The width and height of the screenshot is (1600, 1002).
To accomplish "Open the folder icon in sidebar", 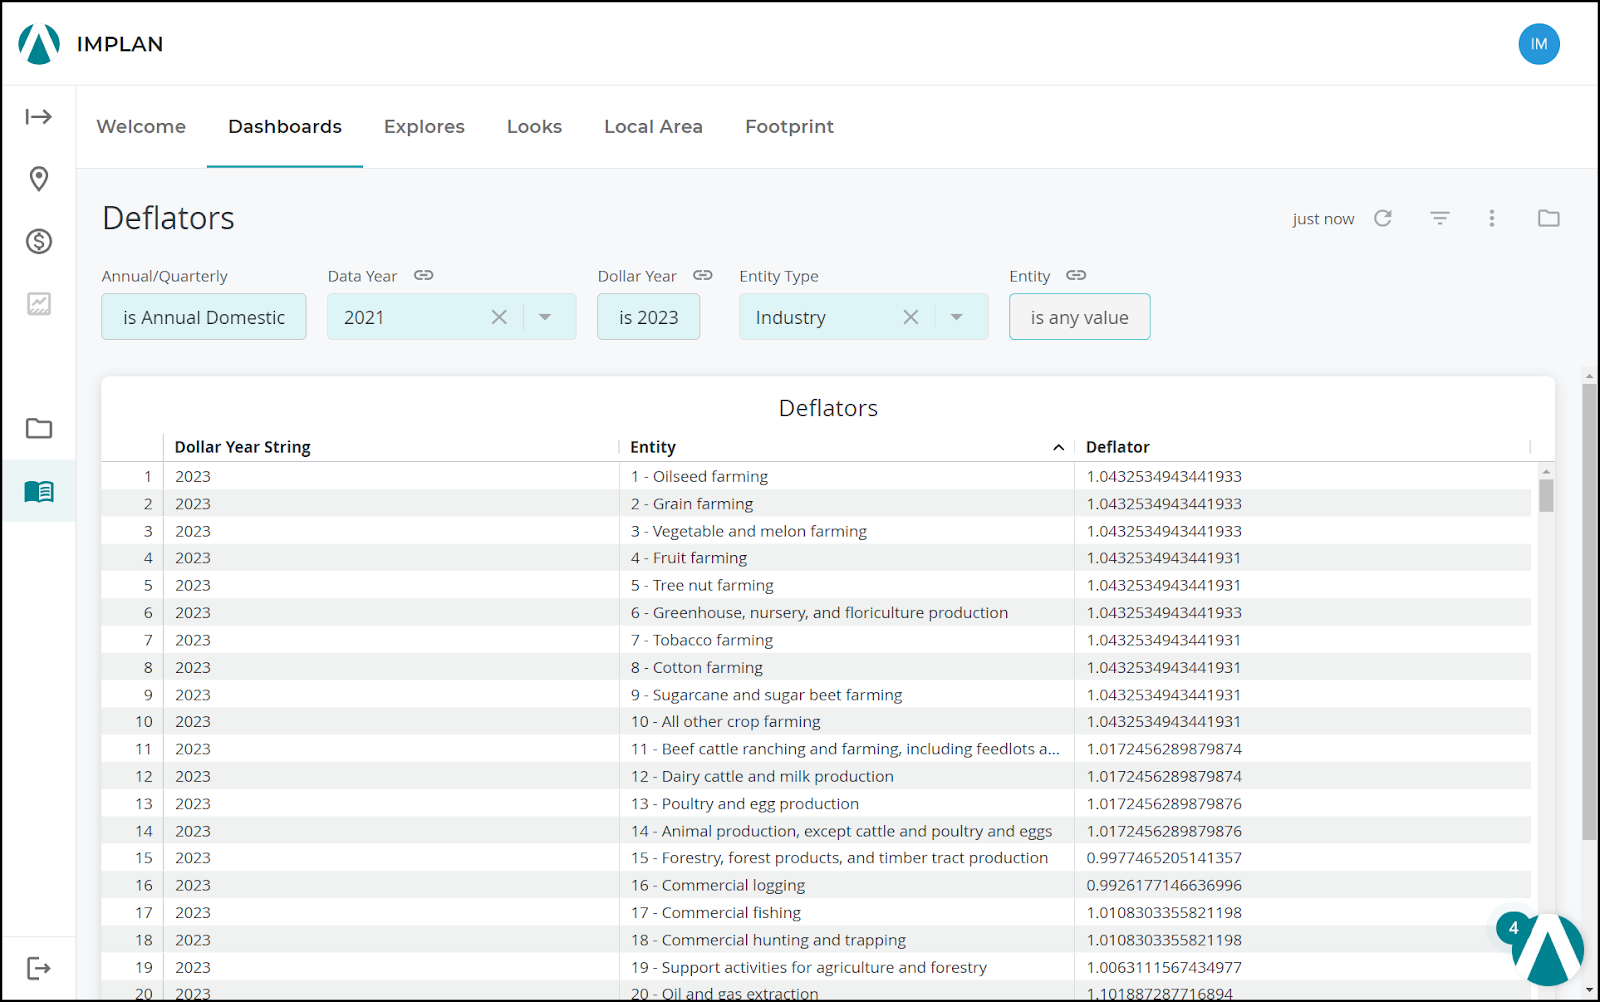I will 39,429.
